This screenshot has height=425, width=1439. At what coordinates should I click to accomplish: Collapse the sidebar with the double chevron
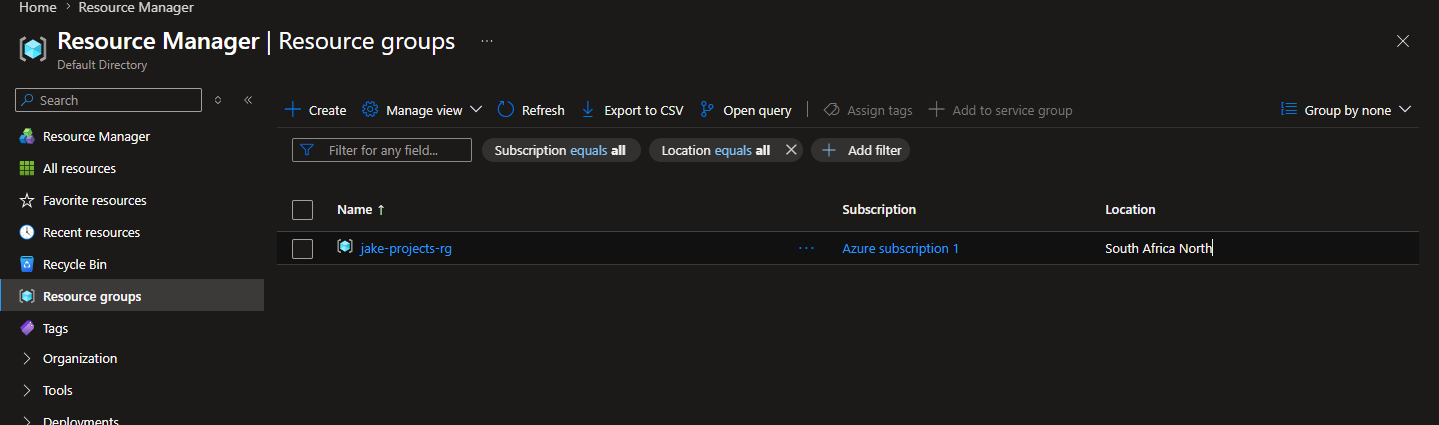248,100
